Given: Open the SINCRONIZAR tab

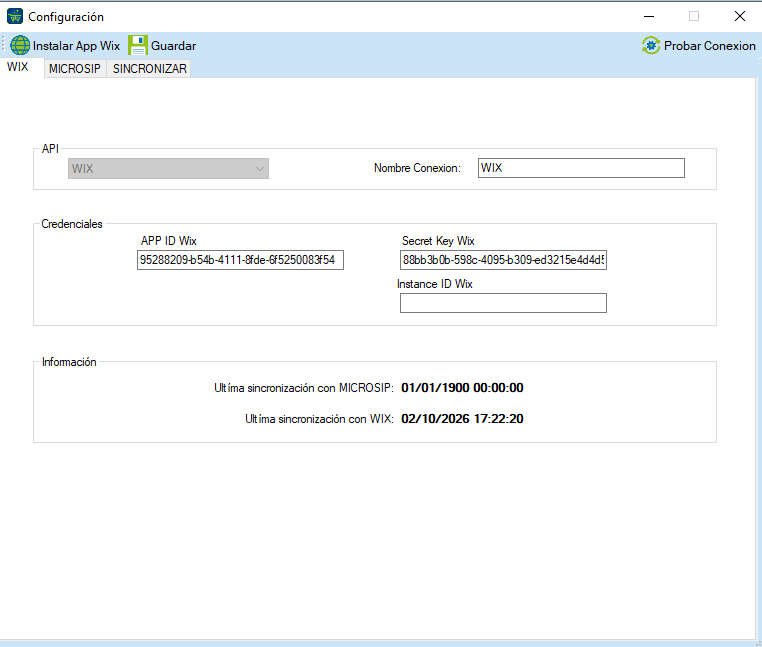Looking at the screenshot, I should (x=149, y=69).
